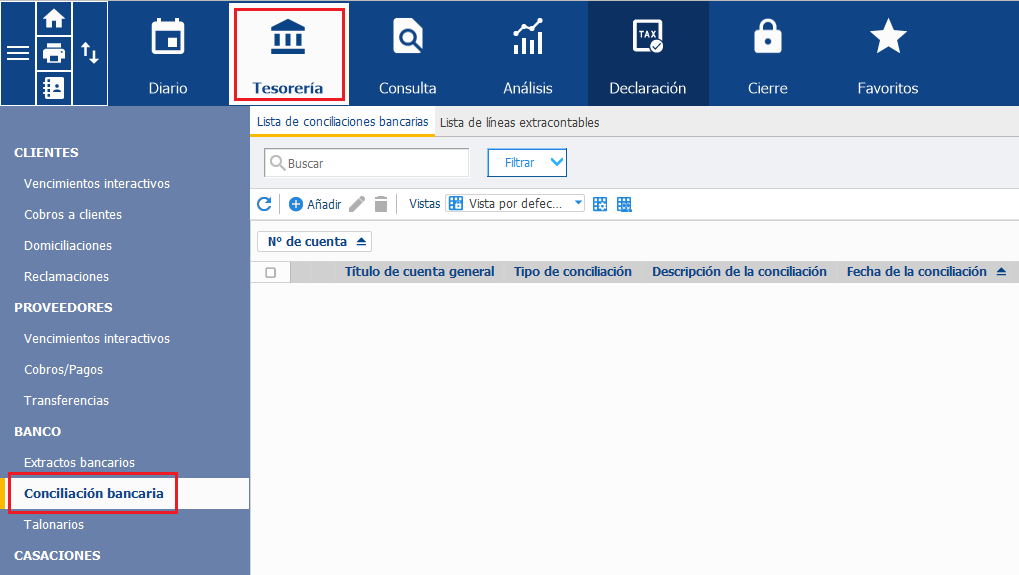Click the home icon

click(x=53, y=19)
